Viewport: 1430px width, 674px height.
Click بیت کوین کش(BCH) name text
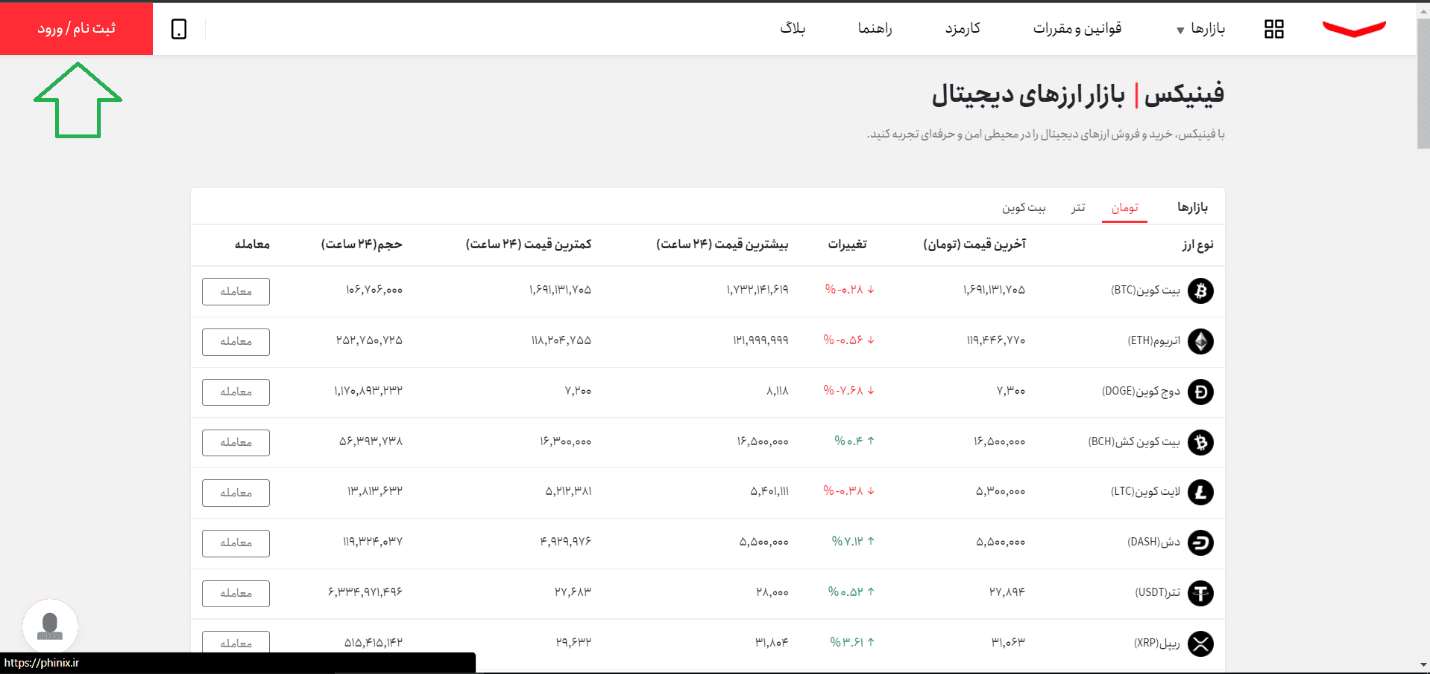[1135, 442]
